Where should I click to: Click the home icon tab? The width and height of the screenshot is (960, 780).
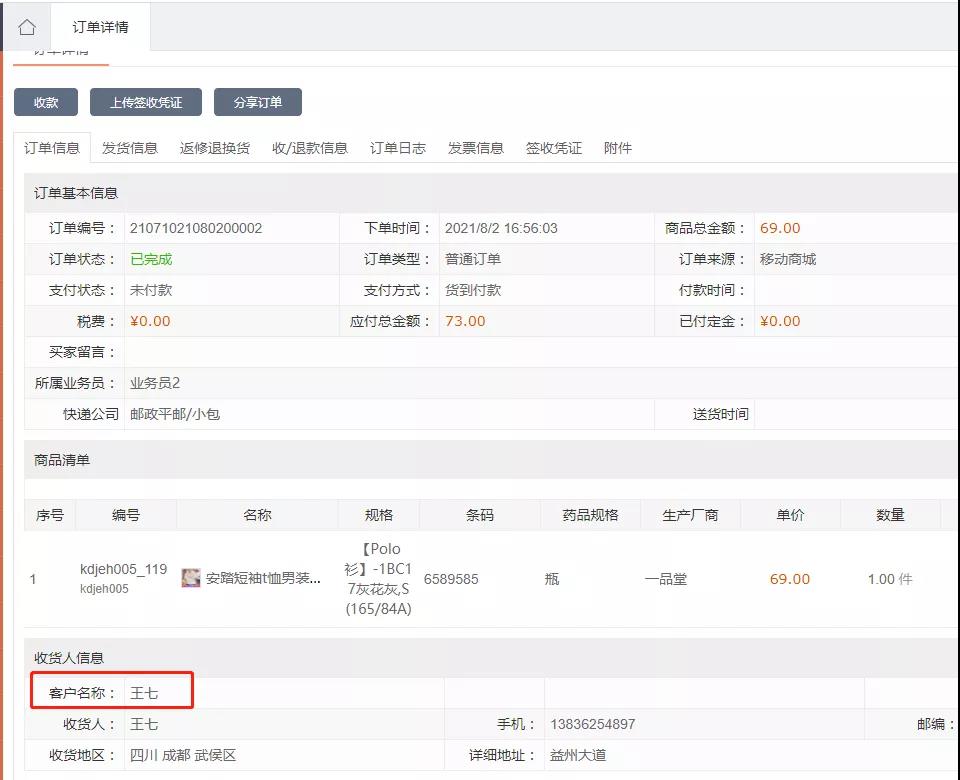point(27,27)
